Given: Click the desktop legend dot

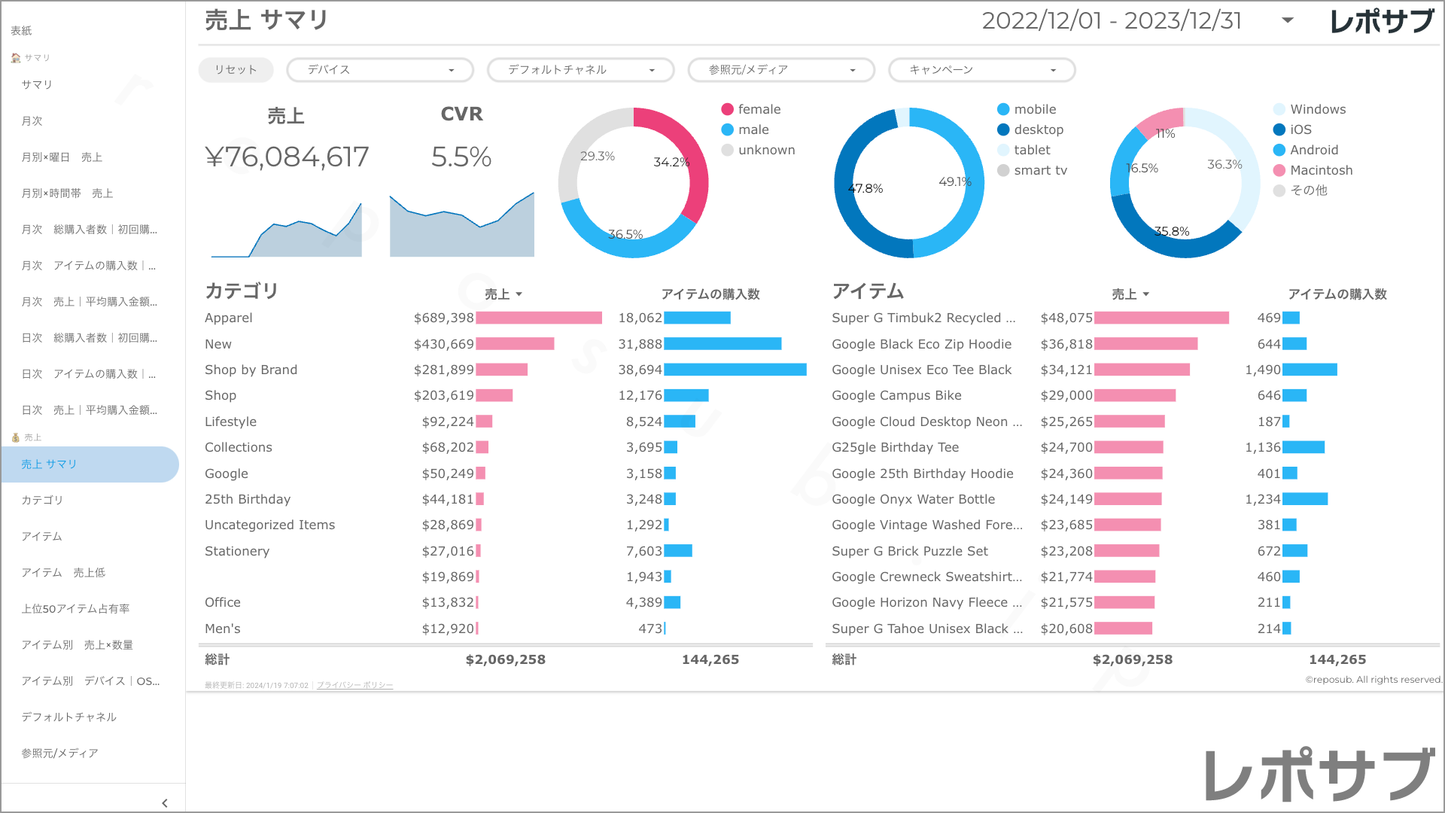Looking at the screenshot, I should (x=1003, y=130).
